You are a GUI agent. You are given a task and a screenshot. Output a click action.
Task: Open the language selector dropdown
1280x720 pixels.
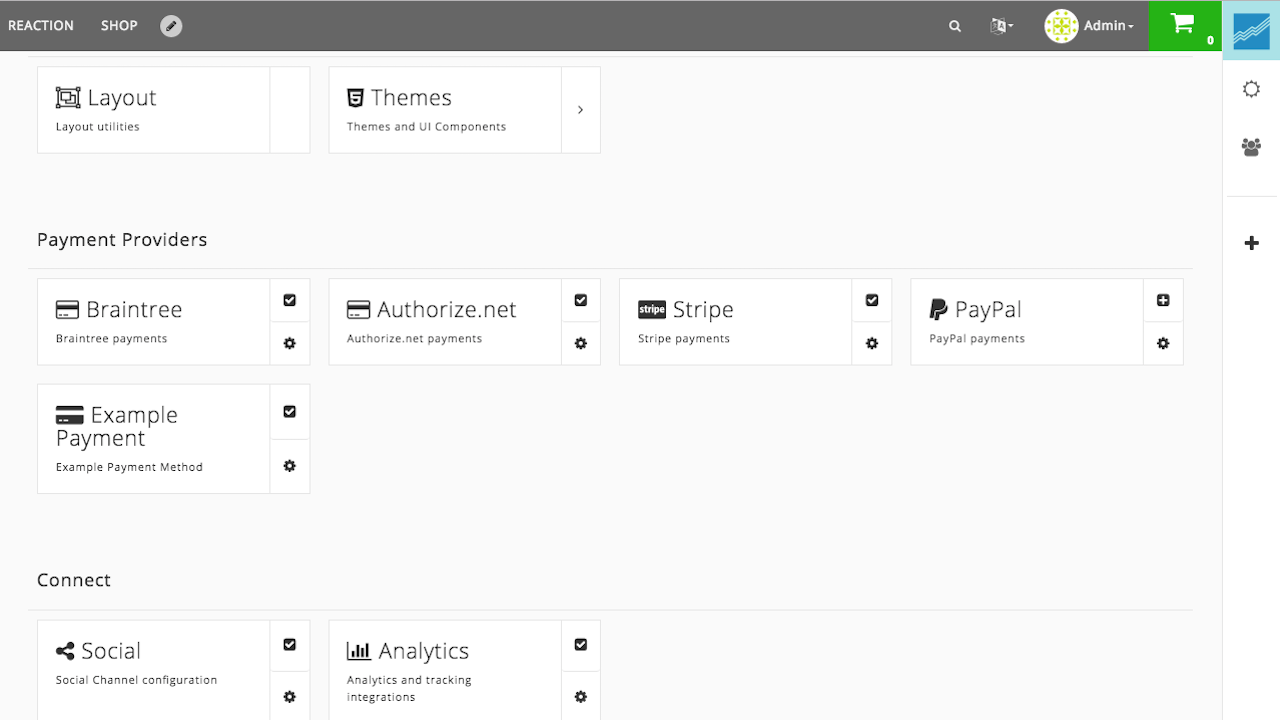tap(1001, 26)
